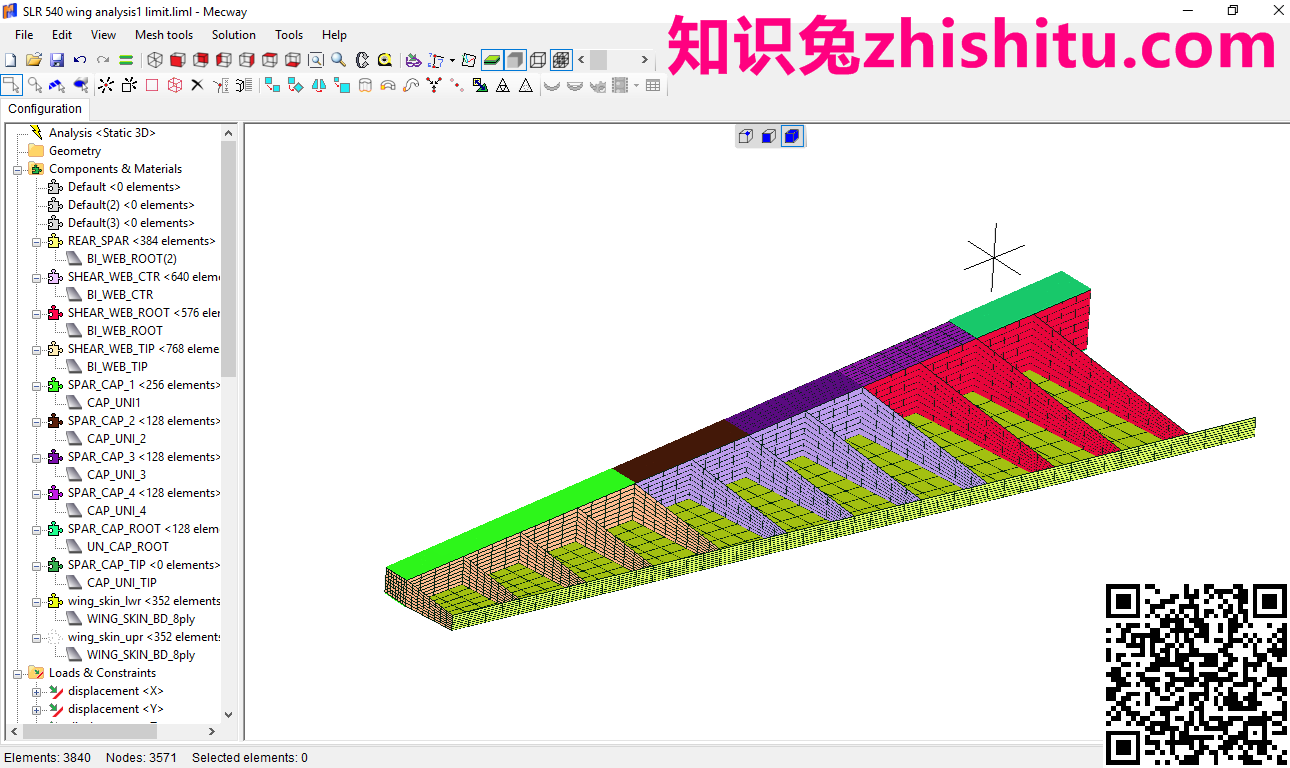Click the table grid icon in toolbar

point(653,85)
